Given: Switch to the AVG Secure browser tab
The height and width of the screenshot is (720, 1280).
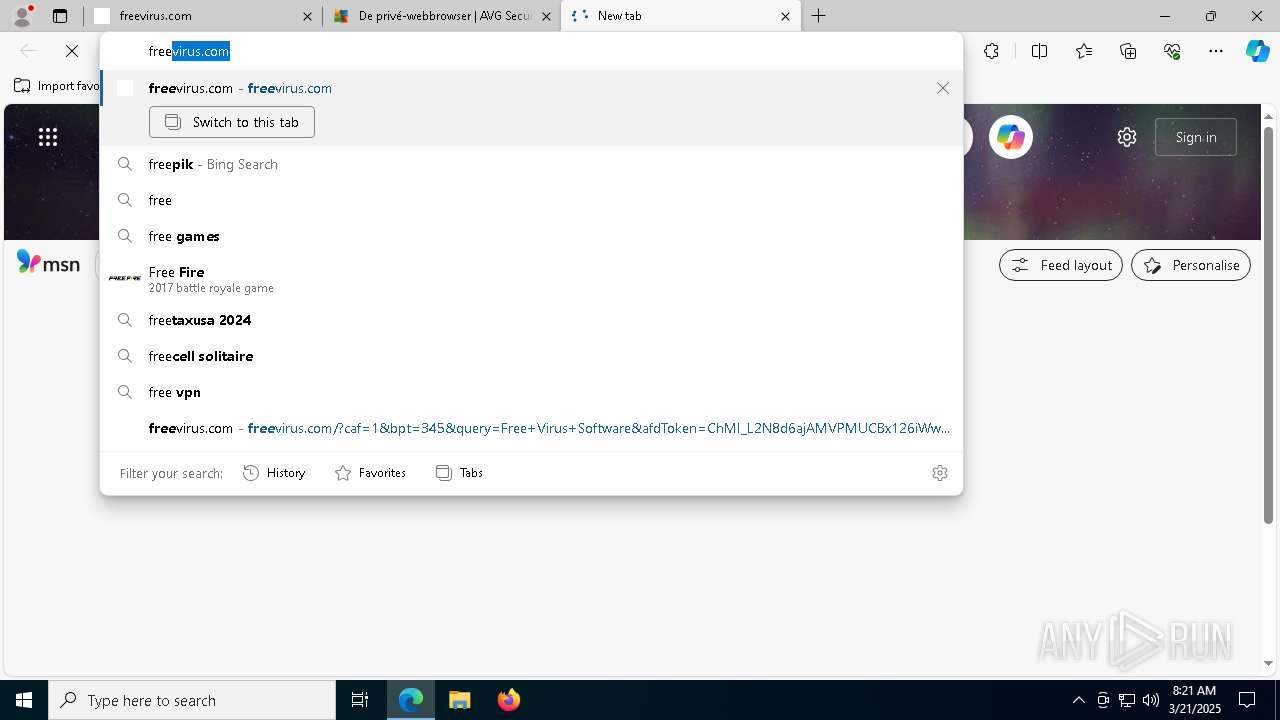Looking at the screenshot, I should click(x=441, y=16).
